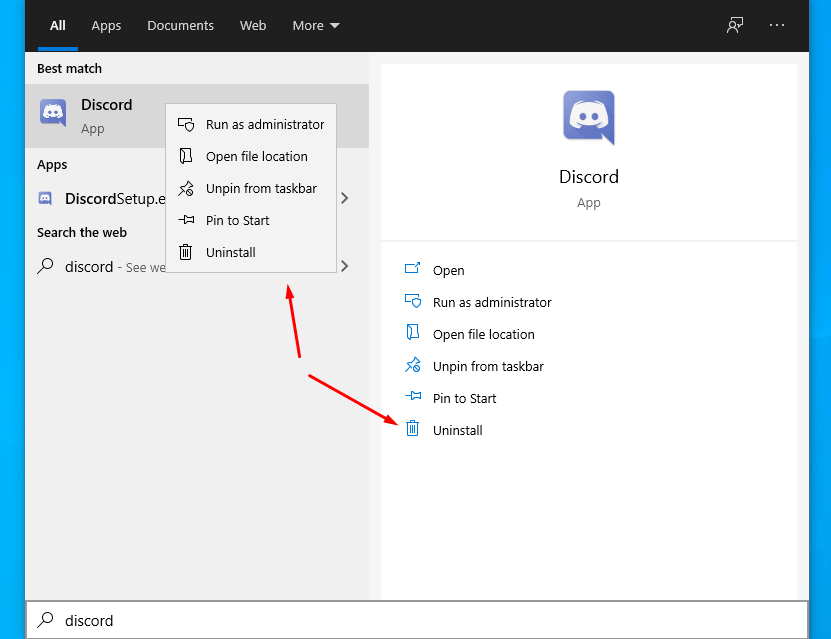Expand DiscordSetup.exe result chevron
The image size is (831, 639).
(x=345, y=198)
